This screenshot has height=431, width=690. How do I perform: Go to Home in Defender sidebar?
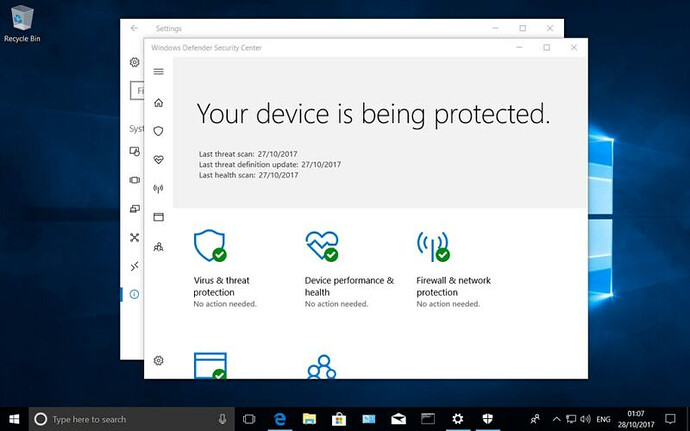158,103
